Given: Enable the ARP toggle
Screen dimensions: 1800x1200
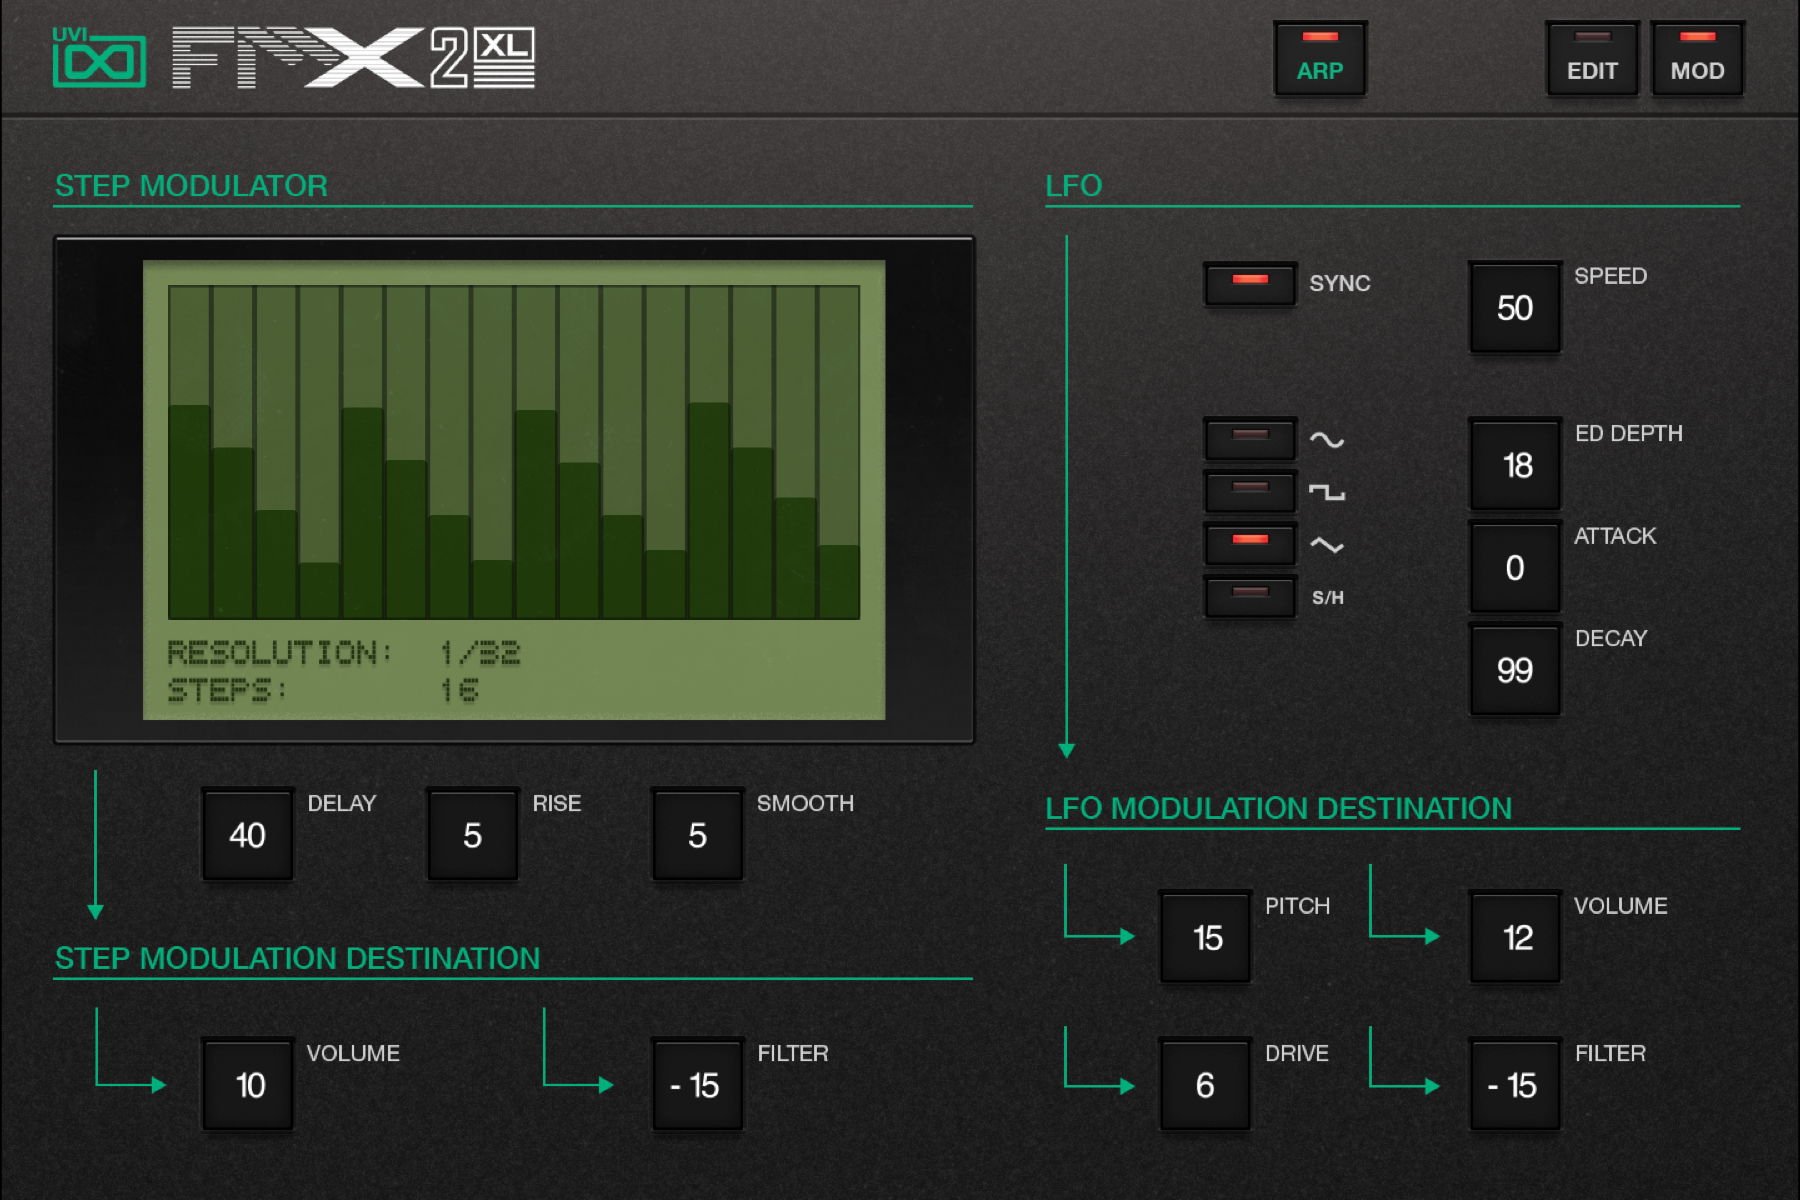Looking at the screenshot, I should click(1319, 57).
